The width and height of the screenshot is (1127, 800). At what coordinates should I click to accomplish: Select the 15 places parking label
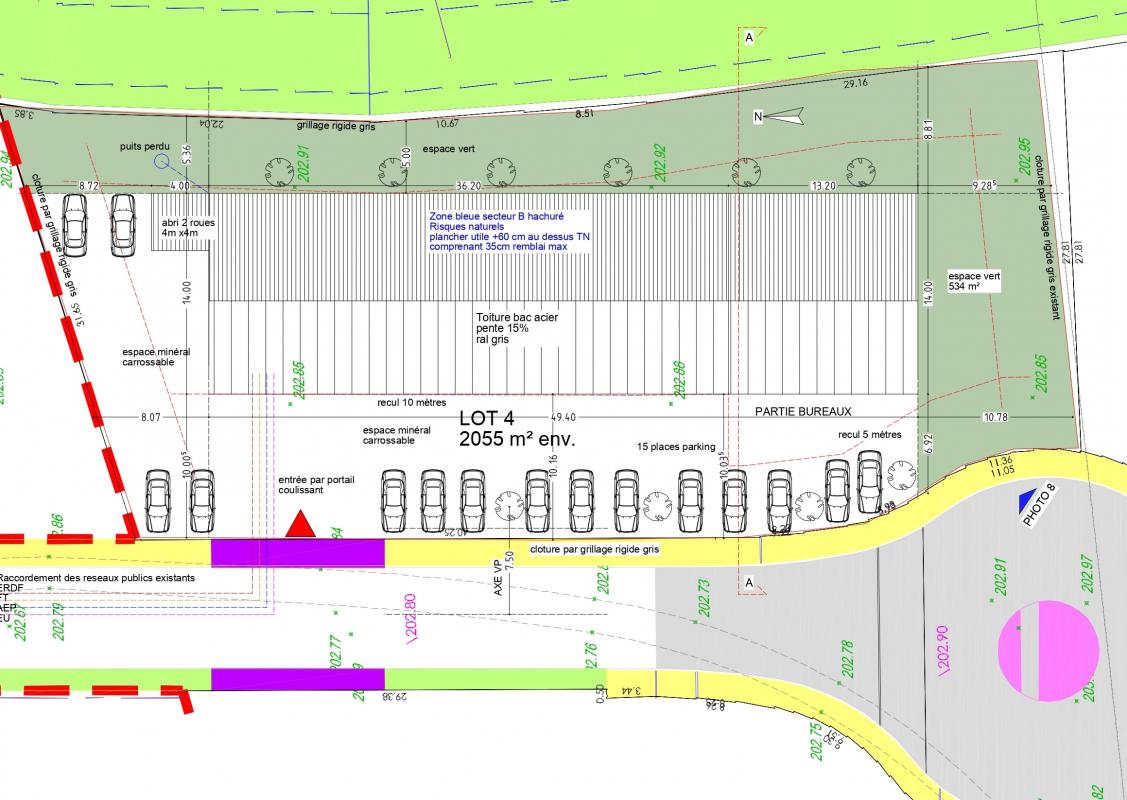tap(677, 447)
